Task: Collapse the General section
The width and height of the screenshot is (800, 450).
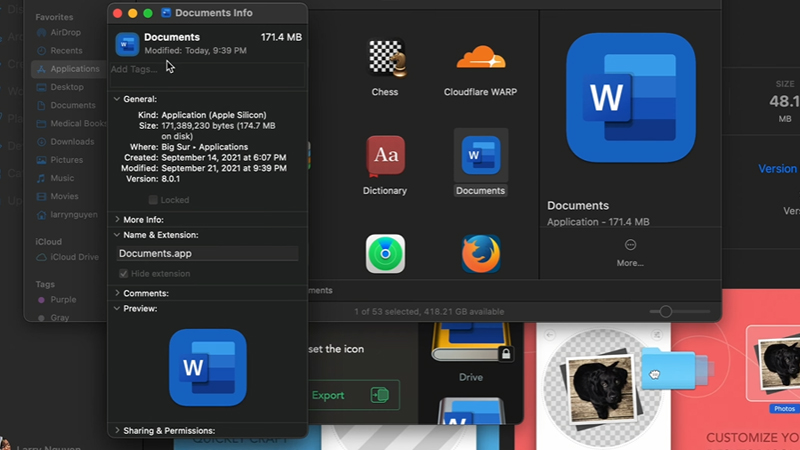Action: point(117,99)
